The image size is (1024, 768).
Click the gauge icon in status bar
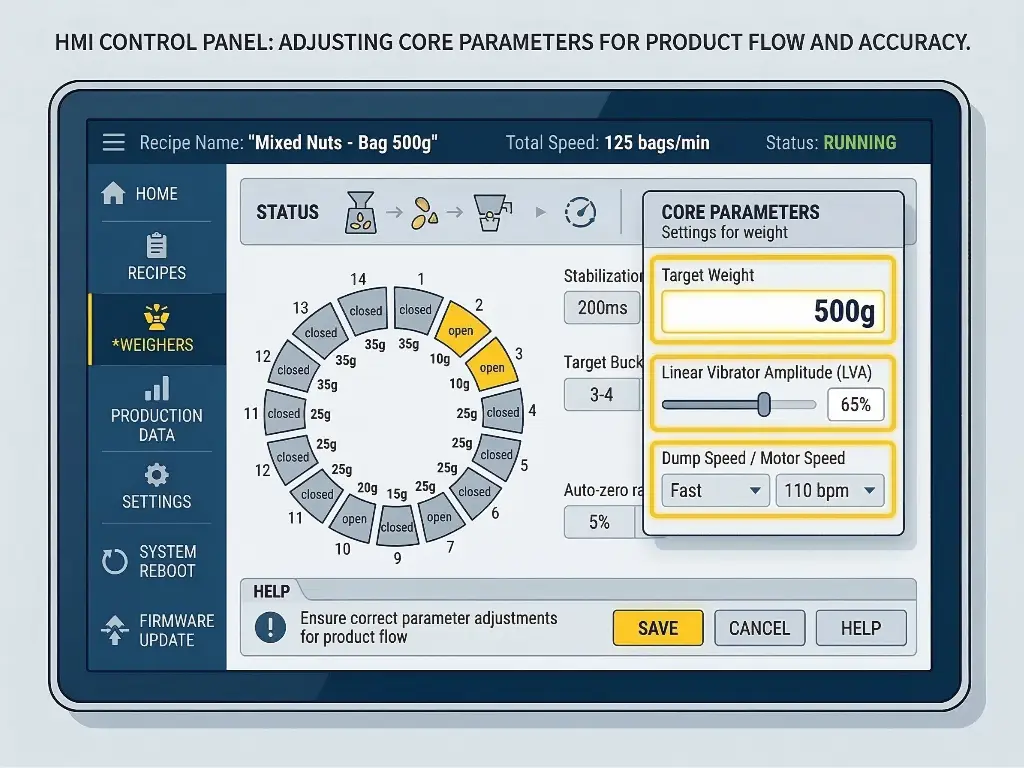click(580, 211)
